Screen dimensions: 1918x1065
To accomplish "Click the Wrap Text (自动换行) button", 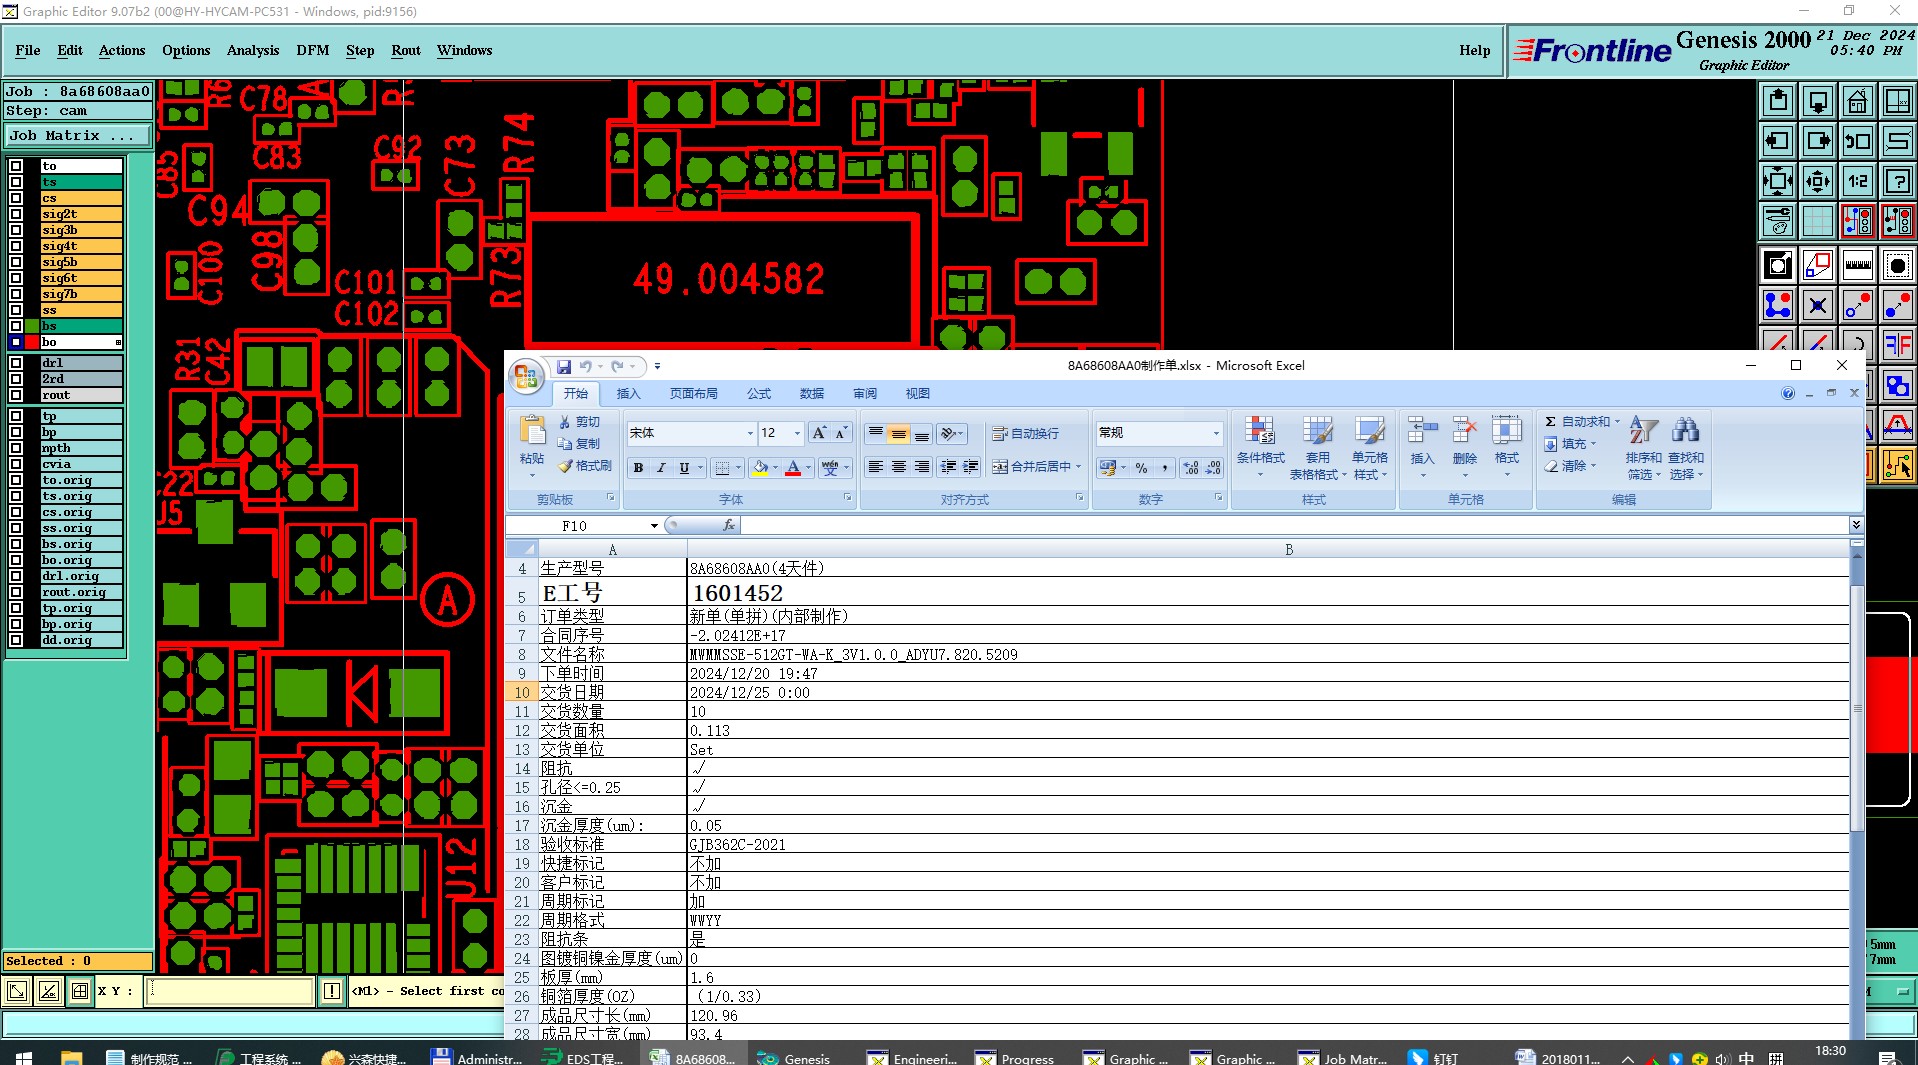I will click(x=1025, y=433).
